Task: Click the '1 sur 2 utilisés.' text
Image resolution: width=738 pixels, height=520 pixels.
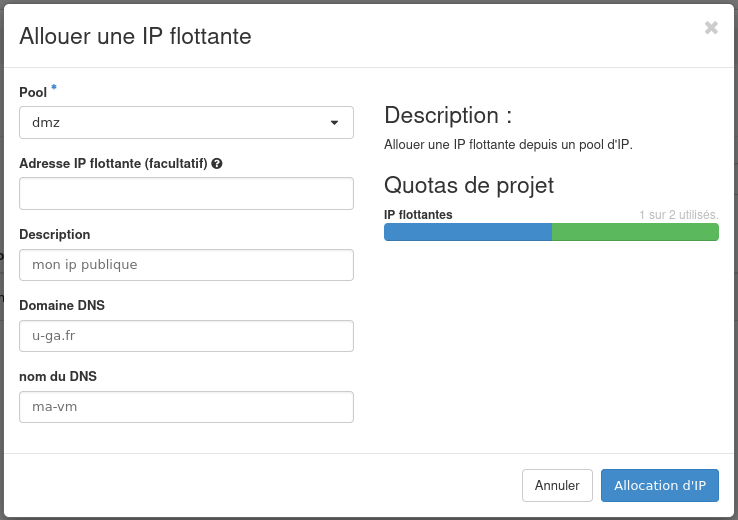Action: [678, 215]
